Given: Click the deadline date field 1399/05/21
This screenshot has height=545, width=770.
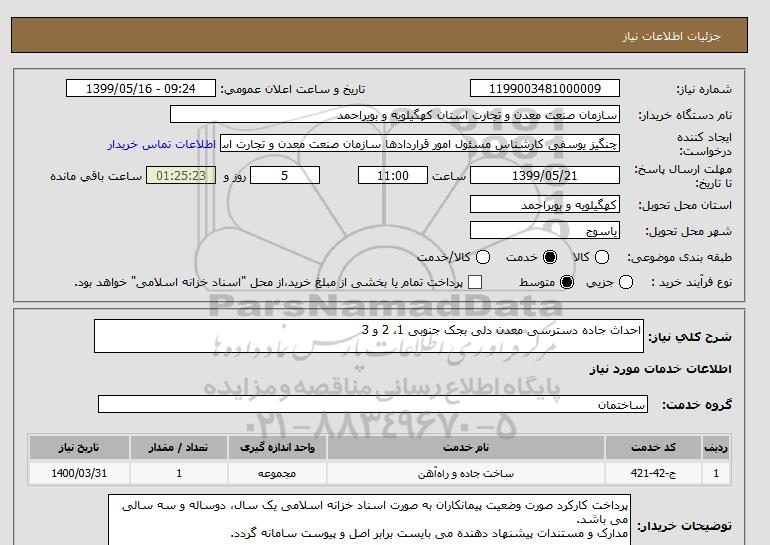Looking at the screenshot, I should [545, 175].
